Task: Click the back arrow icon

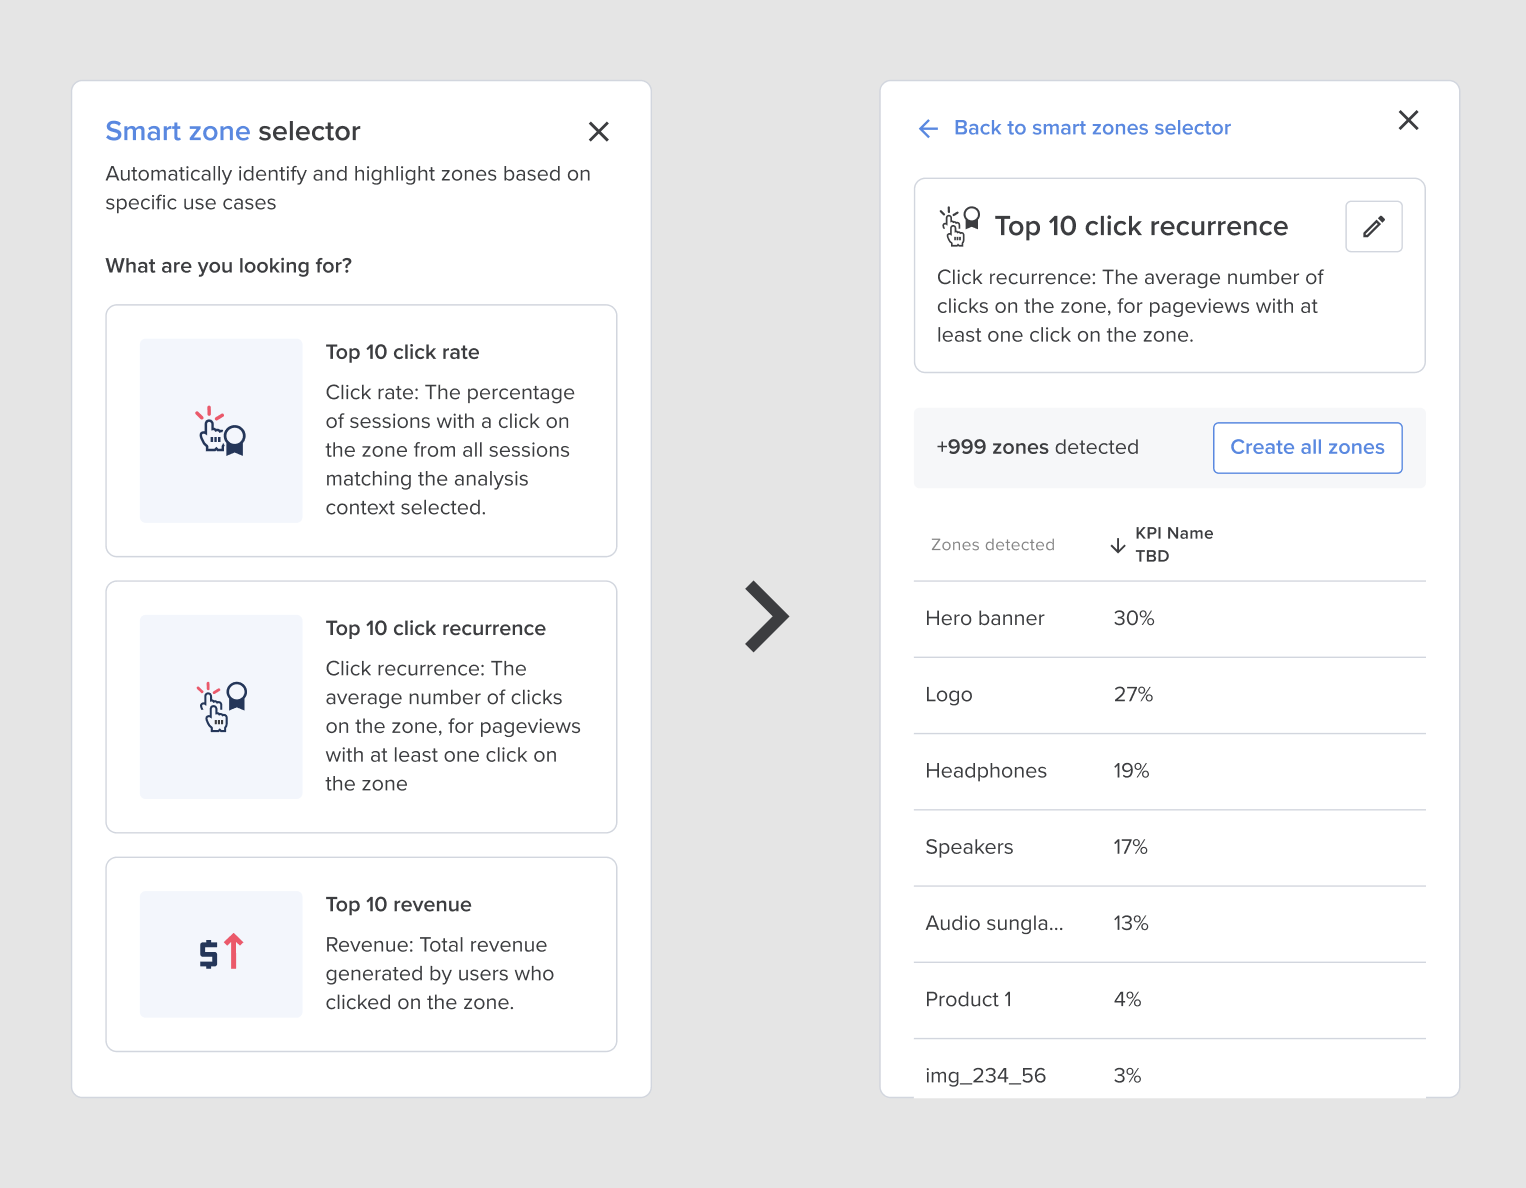Action: click(928, 128)
